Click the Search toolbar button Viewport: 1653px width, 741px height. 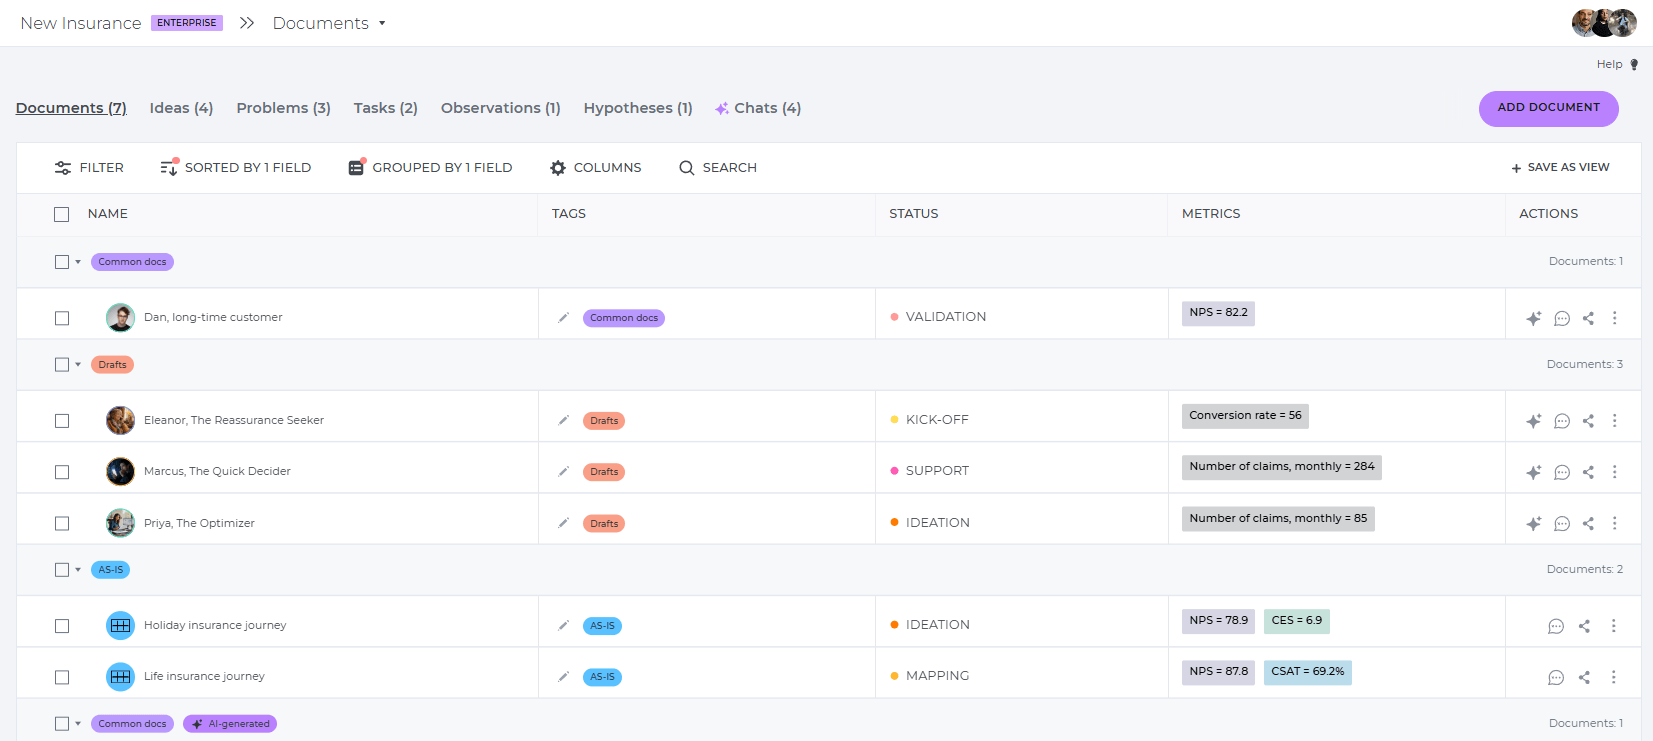pyautogui.click(x=718, y=168)
